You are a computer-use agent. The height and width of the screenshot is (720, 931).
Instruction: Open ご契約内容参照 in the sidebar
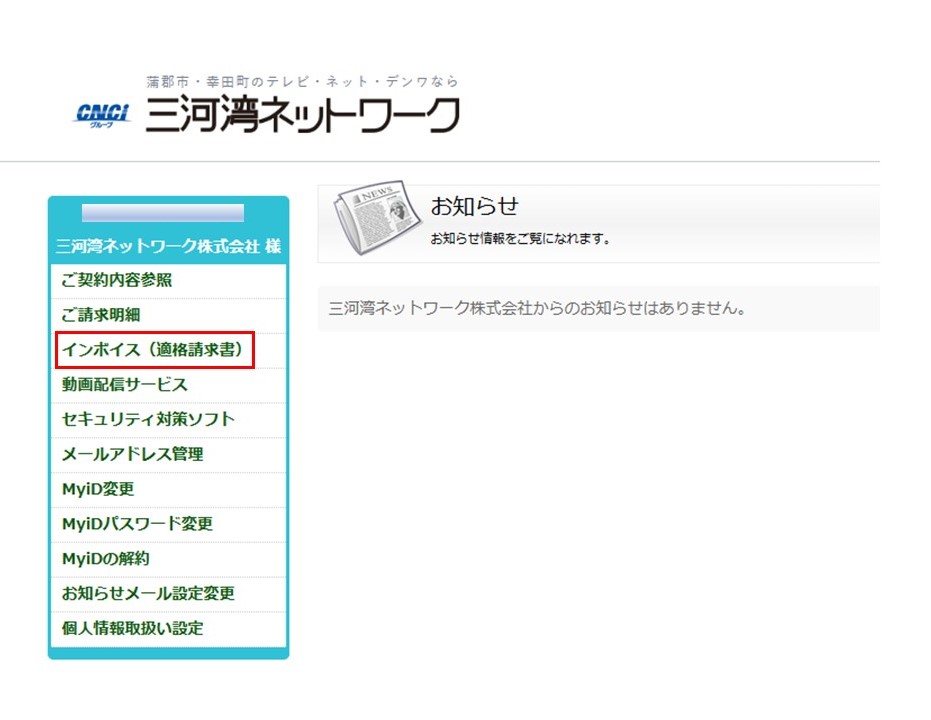click(117, 280)
